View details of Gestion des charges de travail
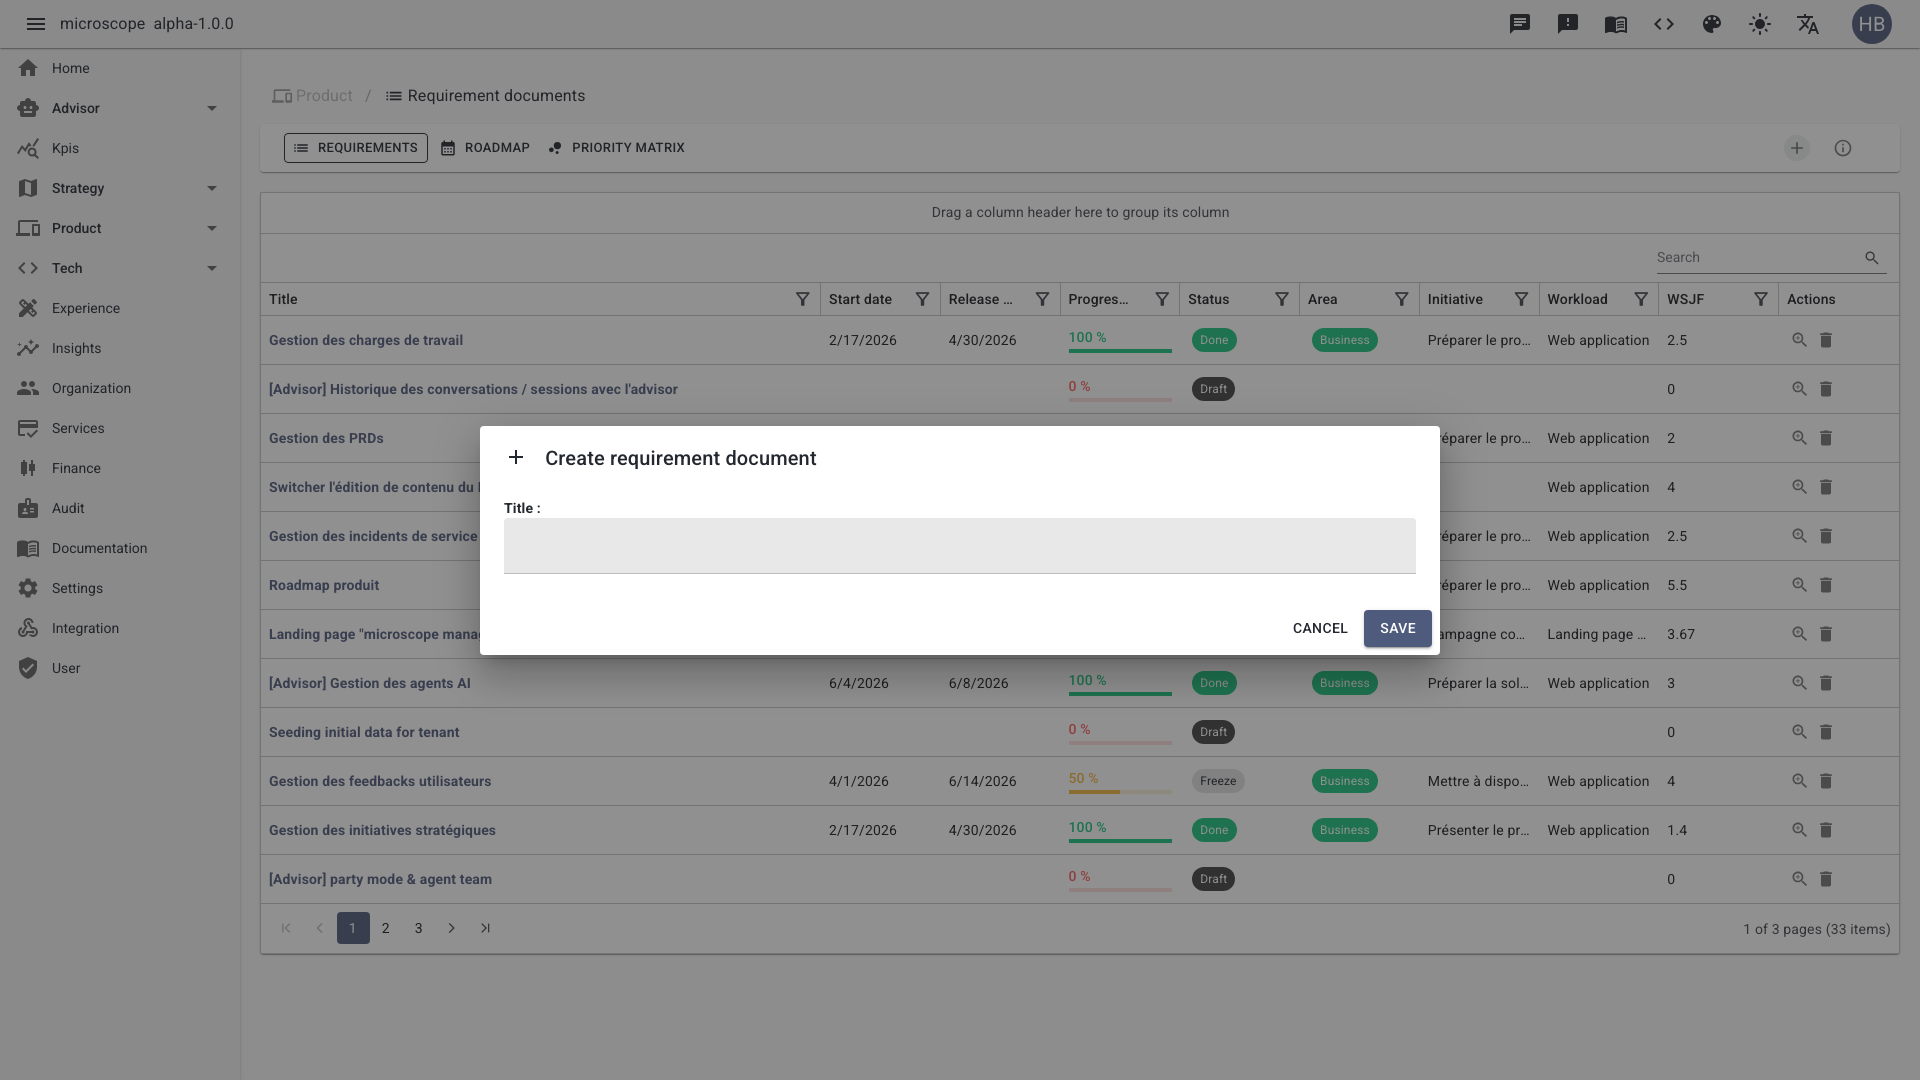This screenshot has width=1920, height=1080. tap(1799, 340)
